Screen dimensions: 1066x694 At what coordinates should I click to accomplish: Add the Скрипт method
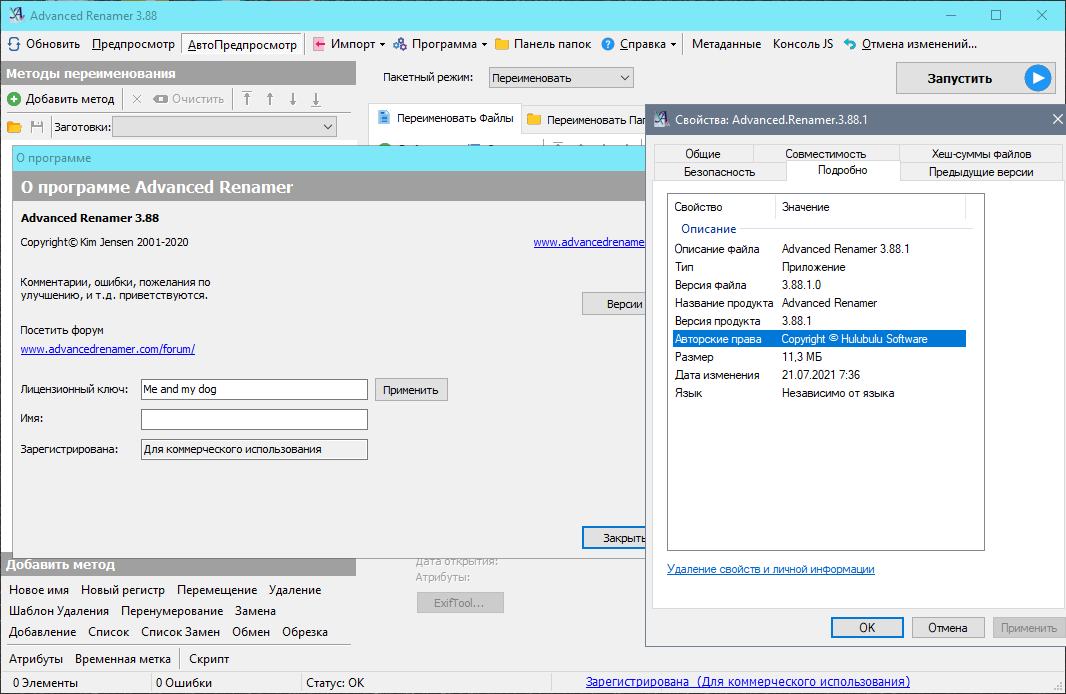click(209, 659)
